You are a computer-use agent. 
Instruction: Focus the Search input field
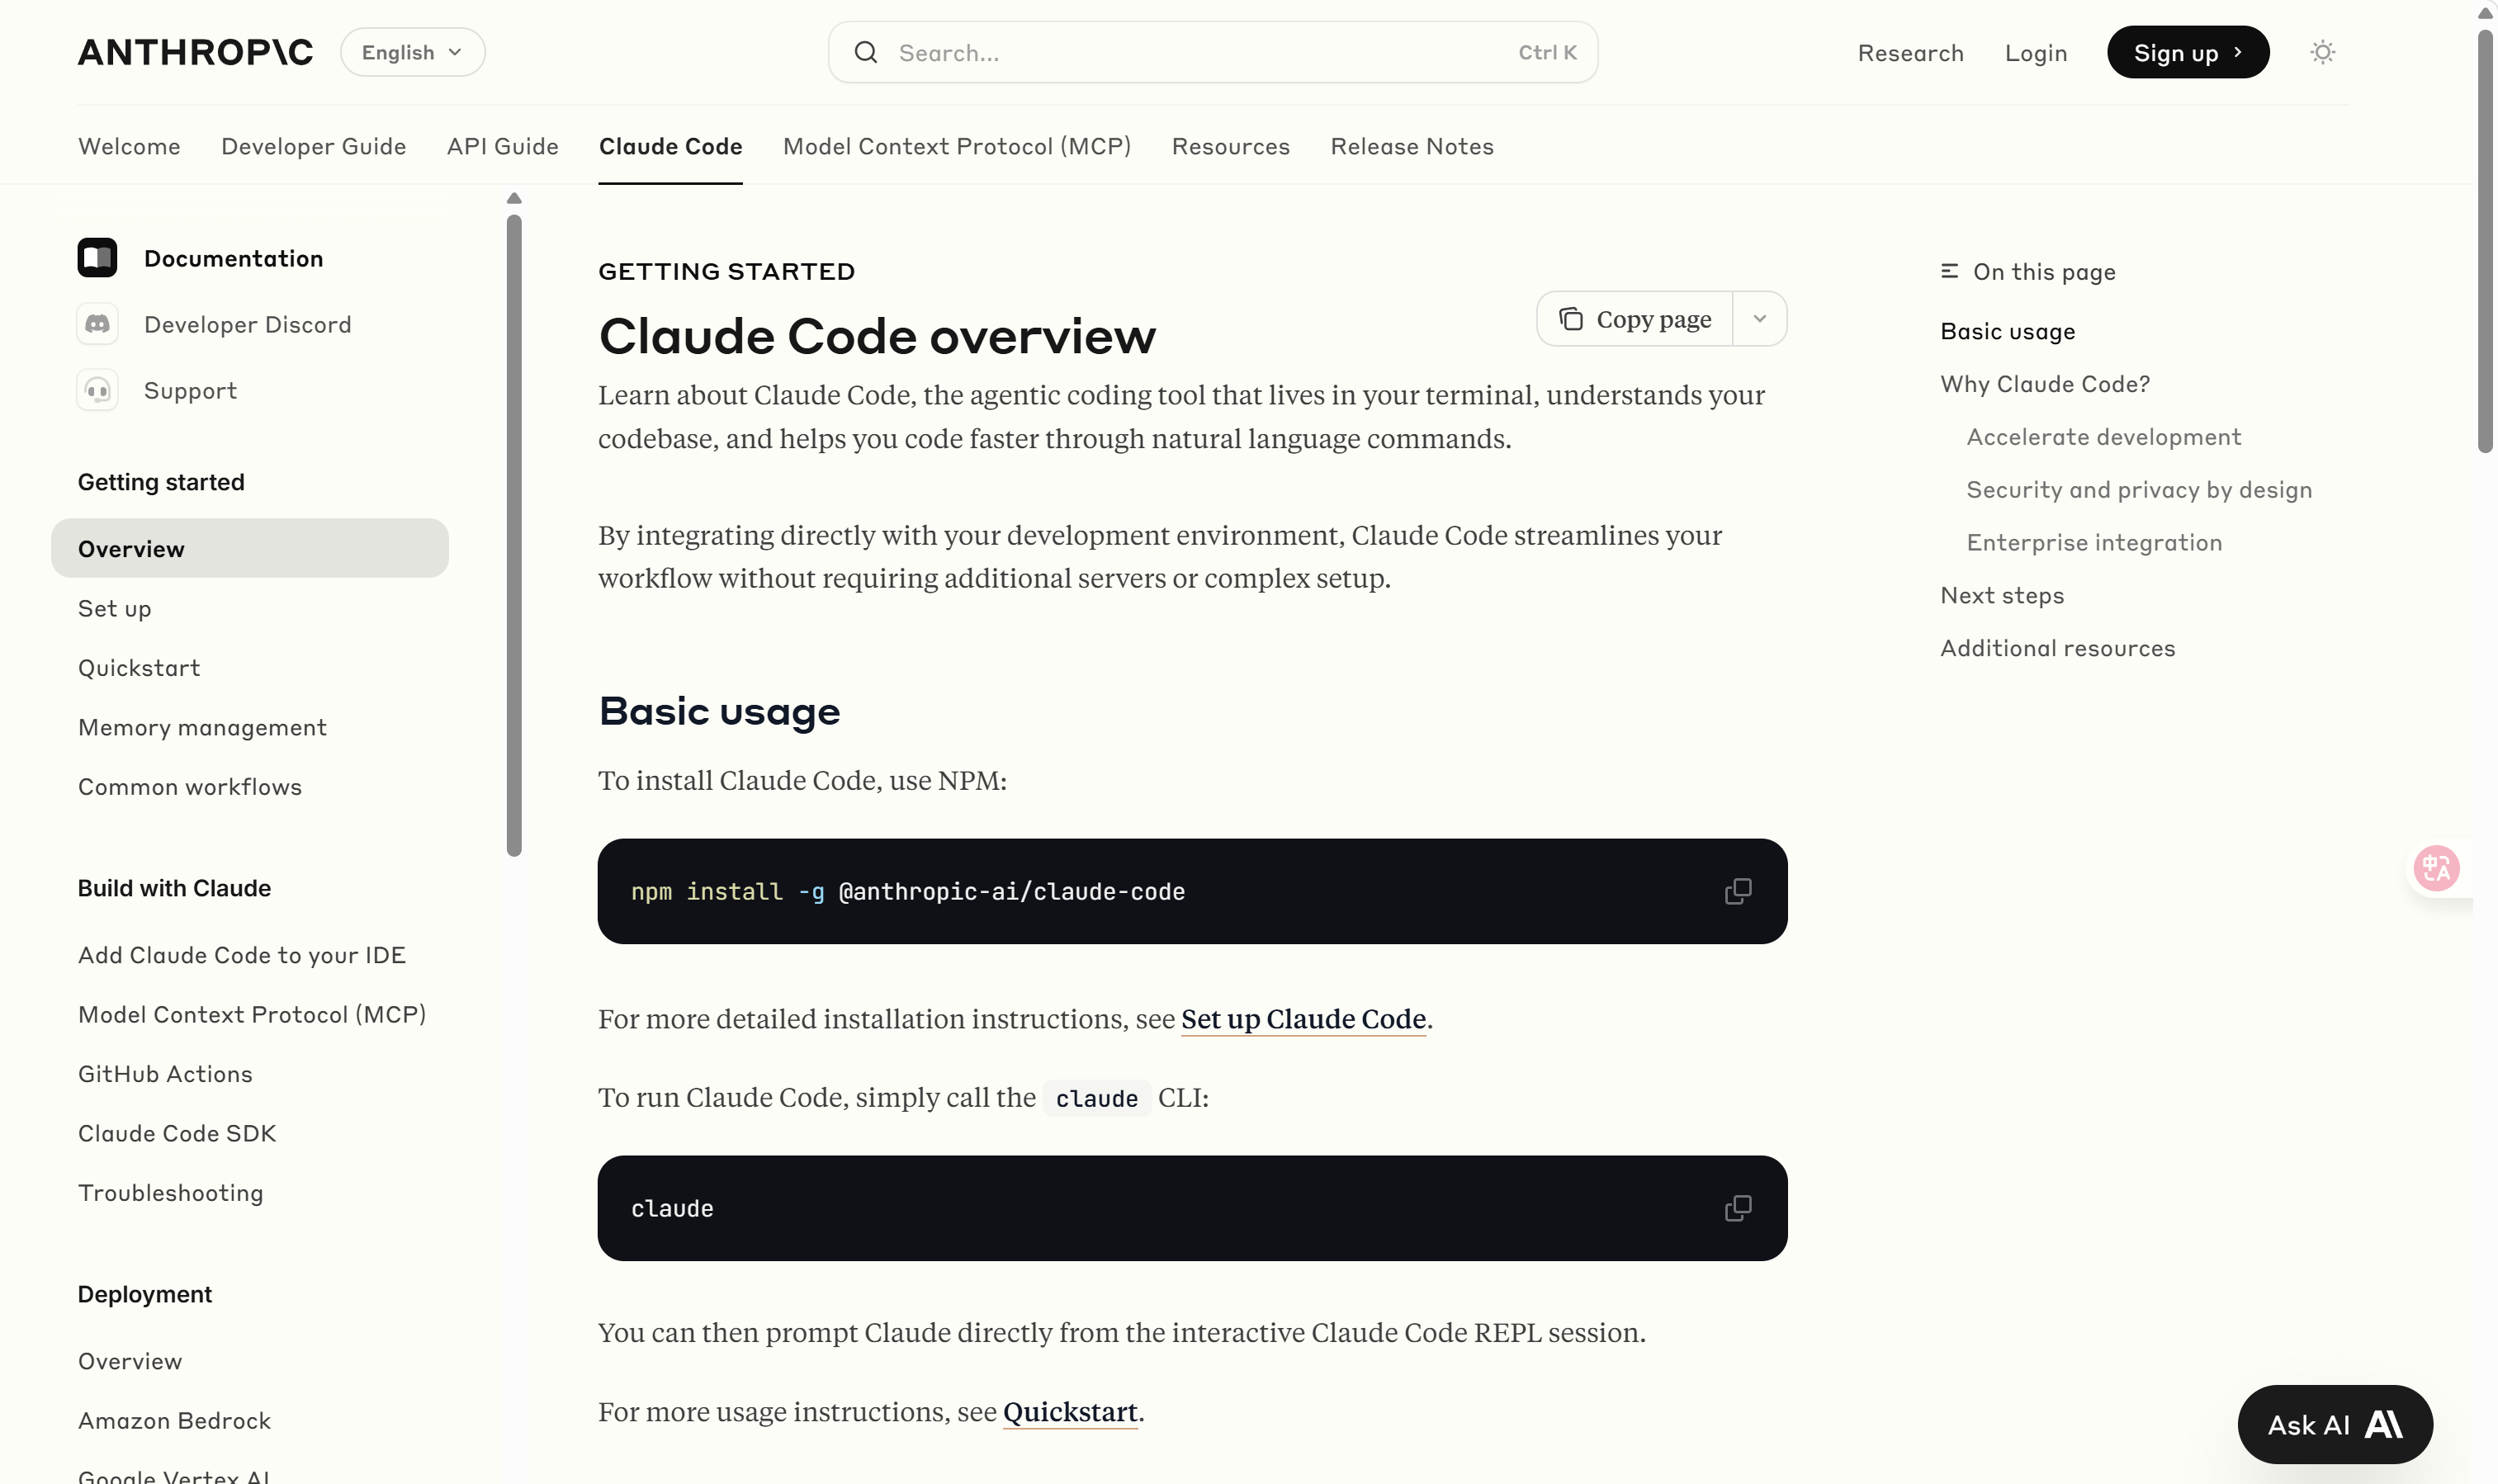1212,52
